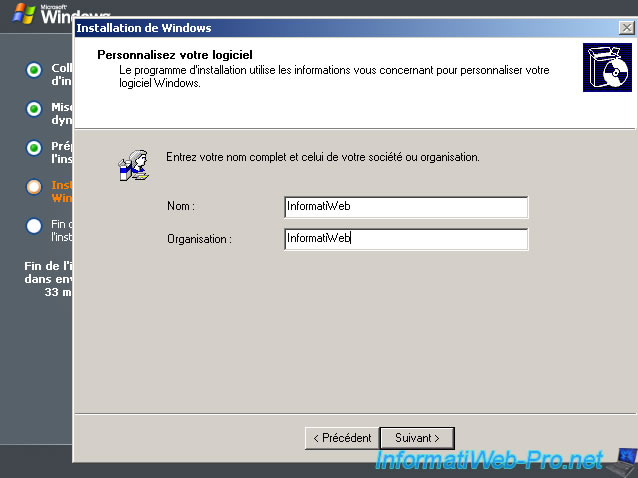Viewport: 638px width, 478px height.
Task: Focus the Organisation input field
Action: click(406, 239)
